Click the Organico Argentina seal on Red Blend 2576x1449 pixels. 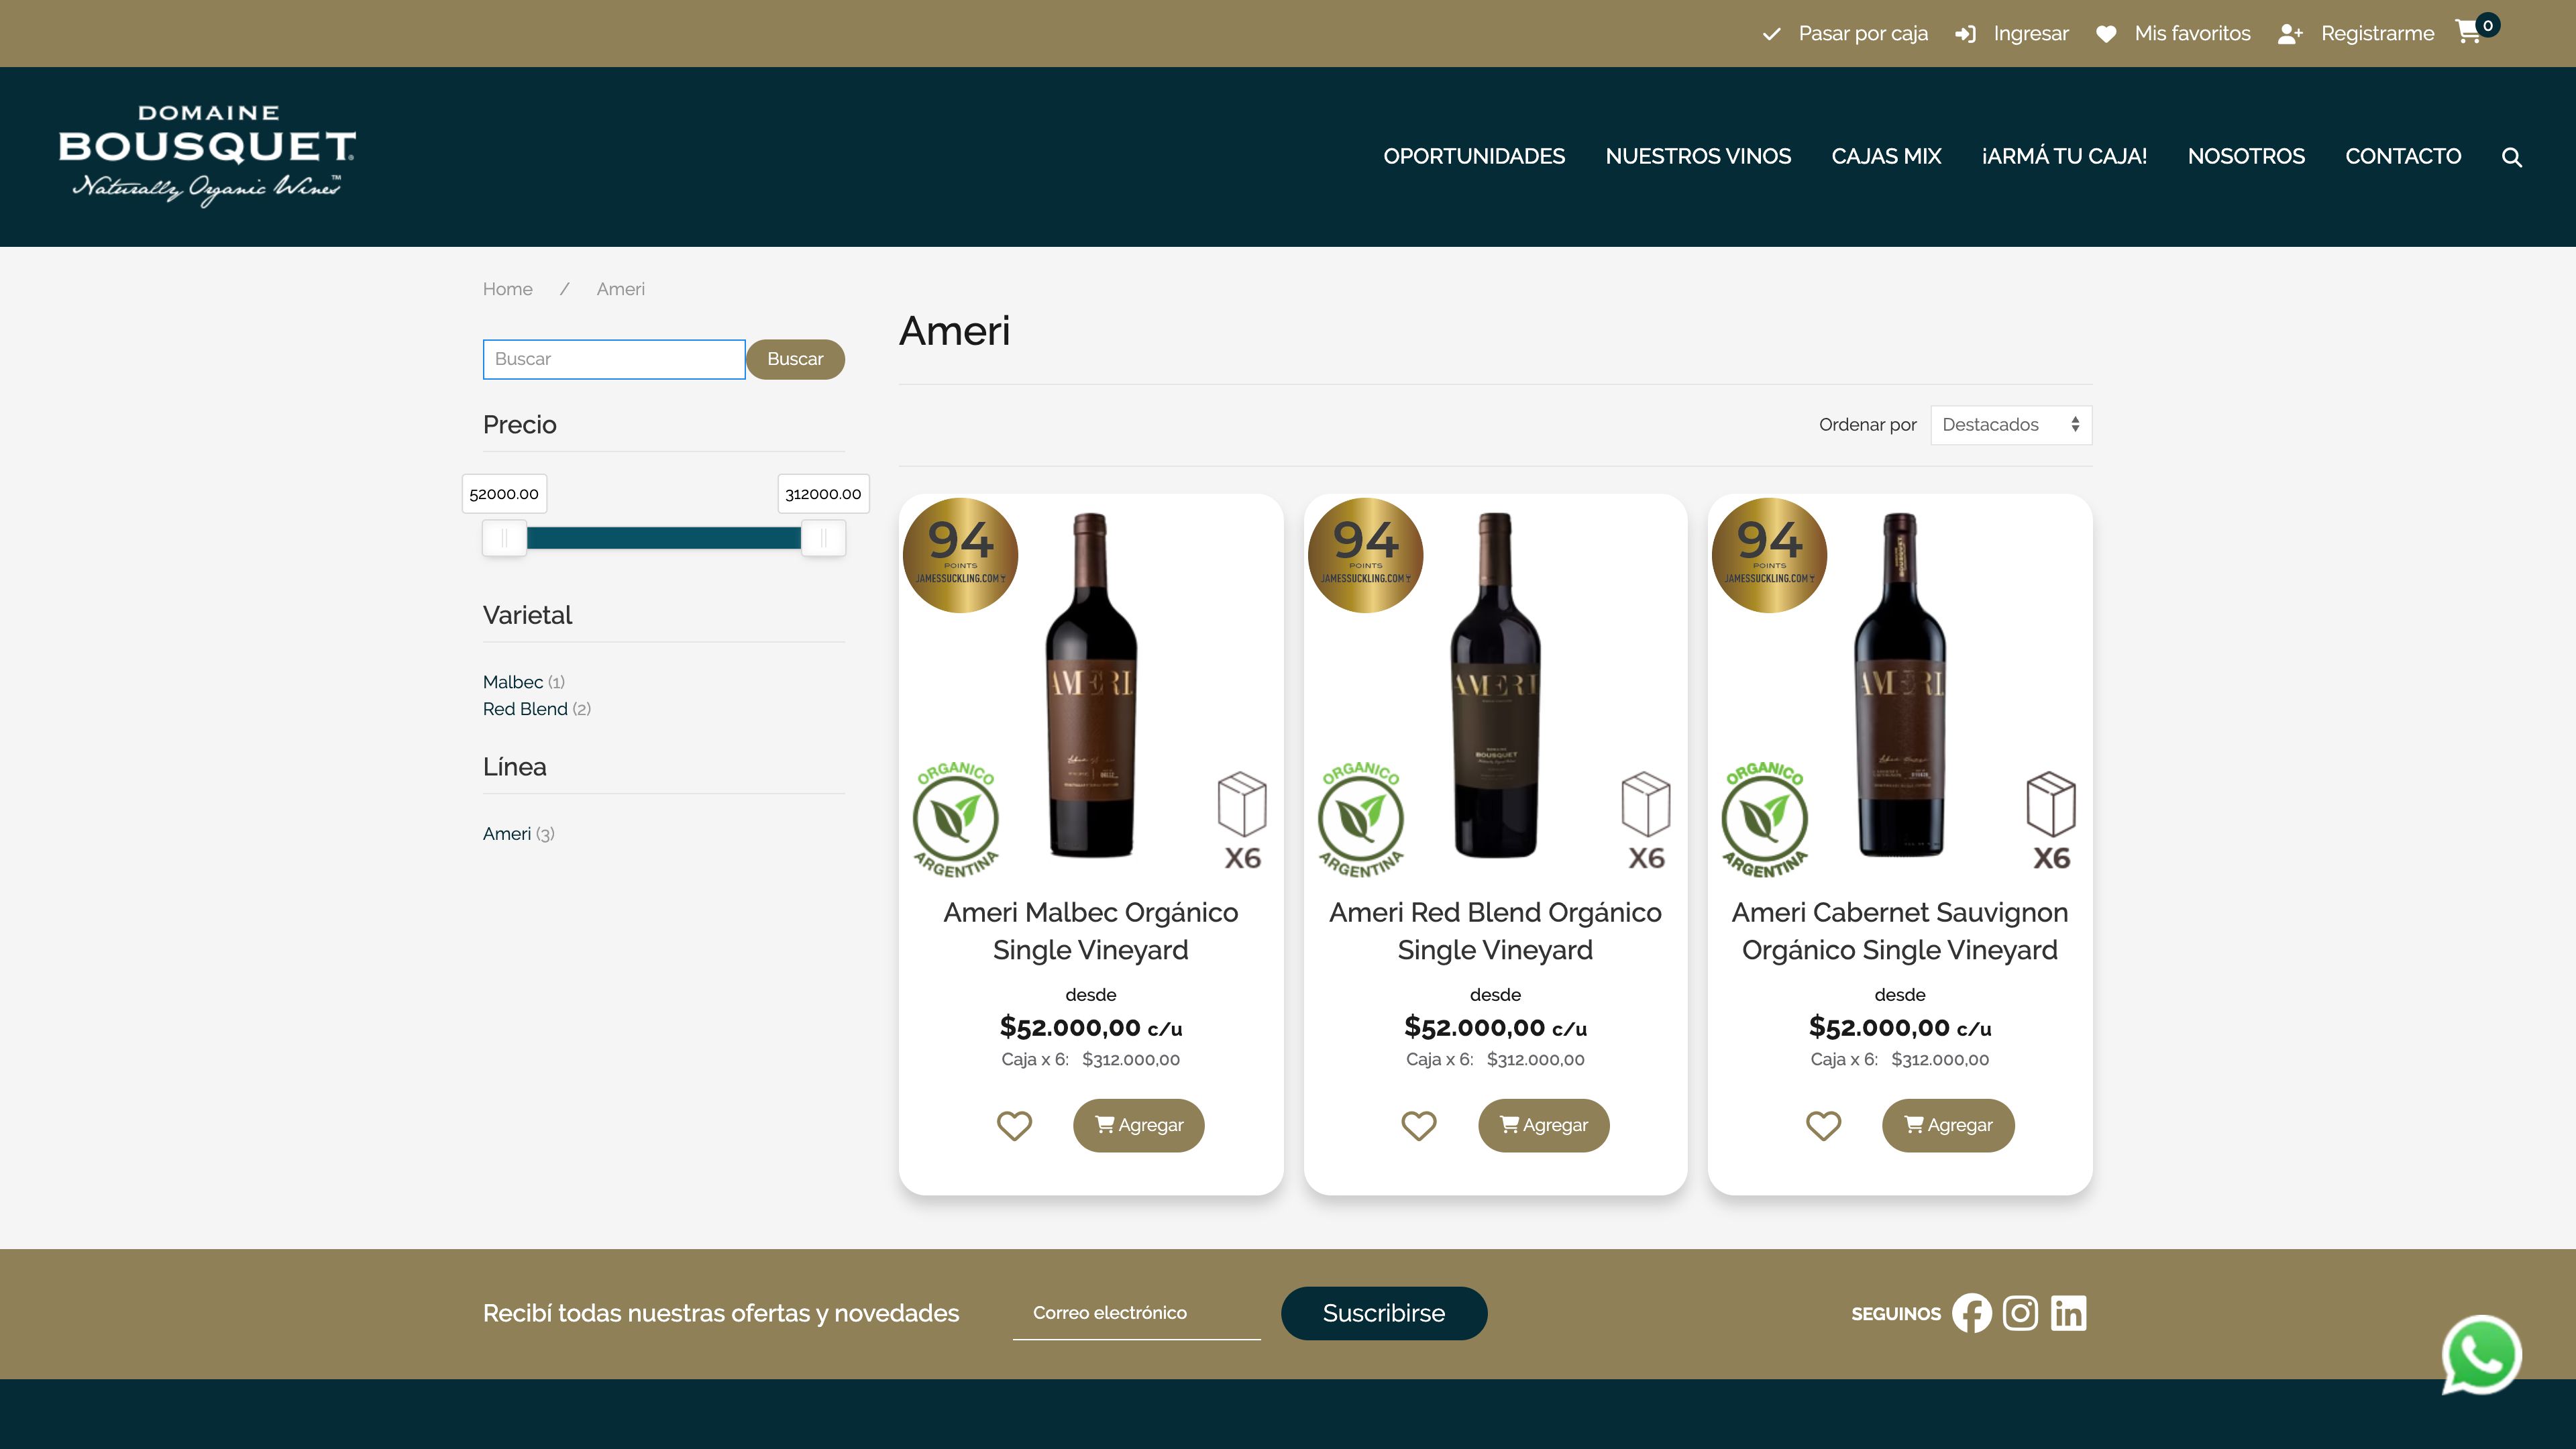[1361, 819]
